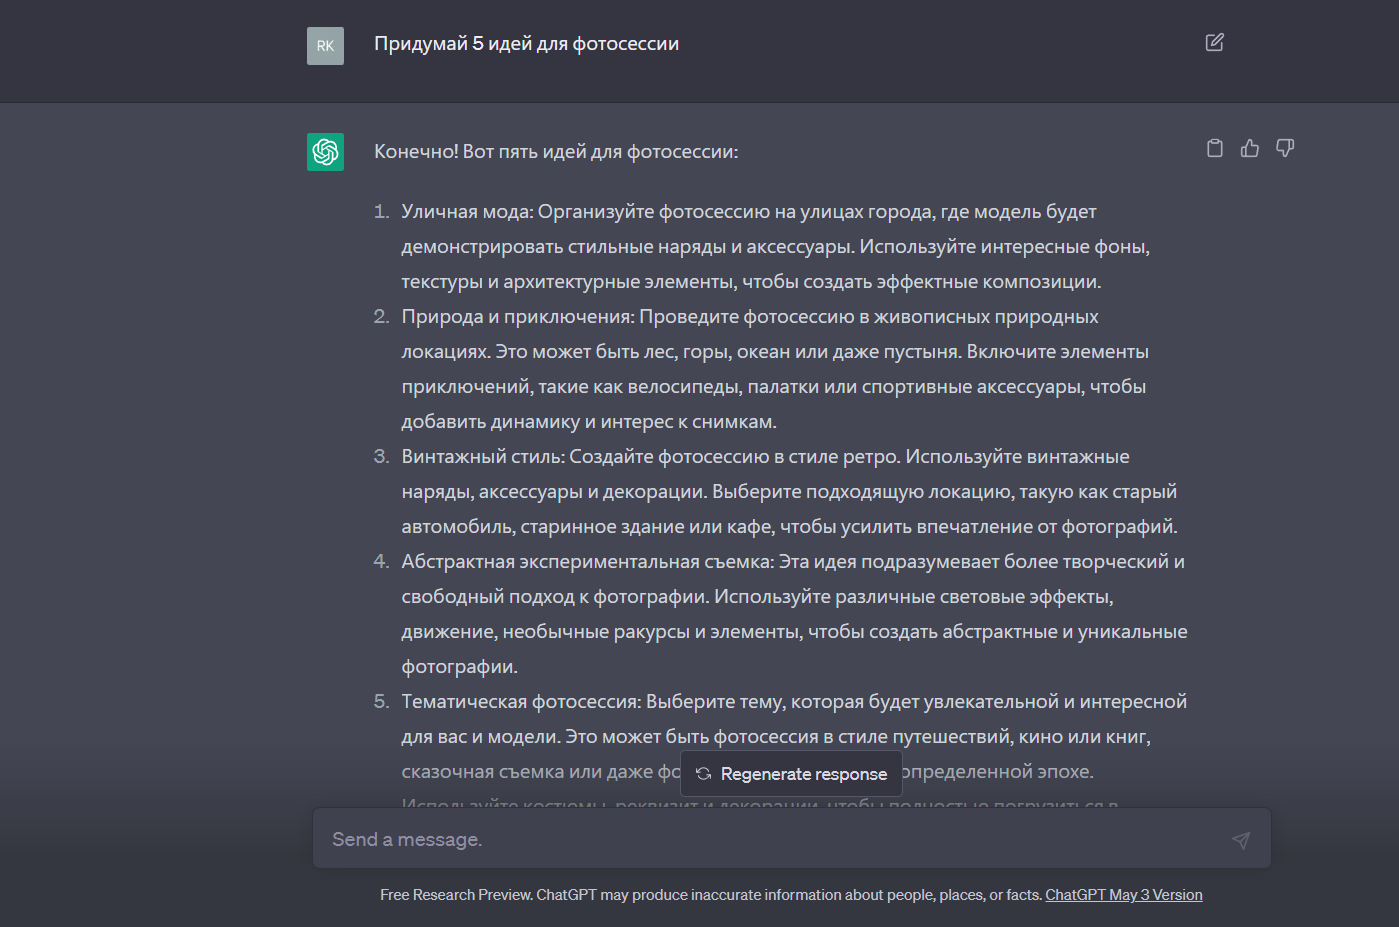The height and width of the screenshot is (927, 1399).
Task: Click the prompt text "Придумай 5 идей для фотосессии"
Action: [x=526, y=44]
